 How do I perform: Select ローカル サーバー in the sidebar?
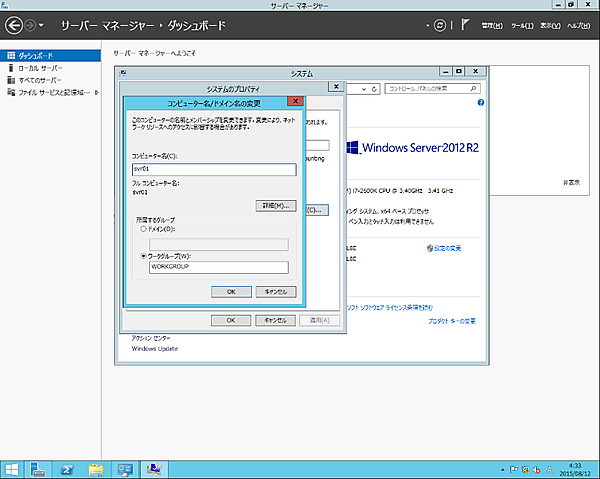point(40,67)
